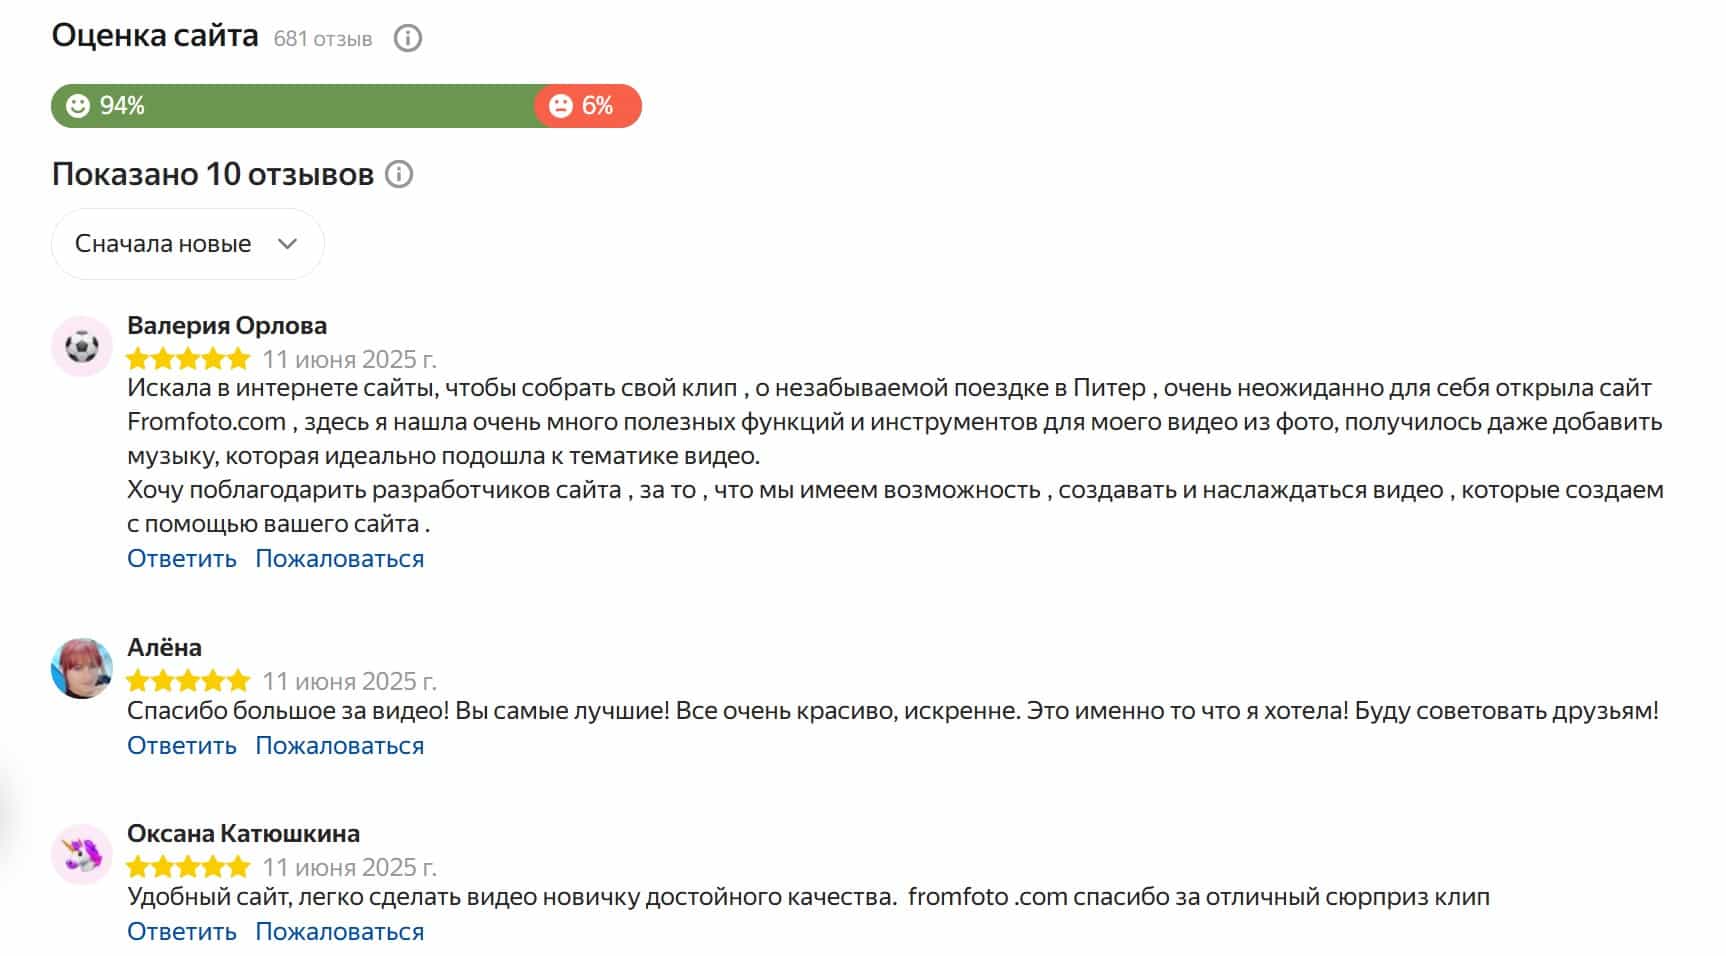Click 'Ответить' under Алёна's review
Viewport: 1726px width, 956px height.
[180, 745]
